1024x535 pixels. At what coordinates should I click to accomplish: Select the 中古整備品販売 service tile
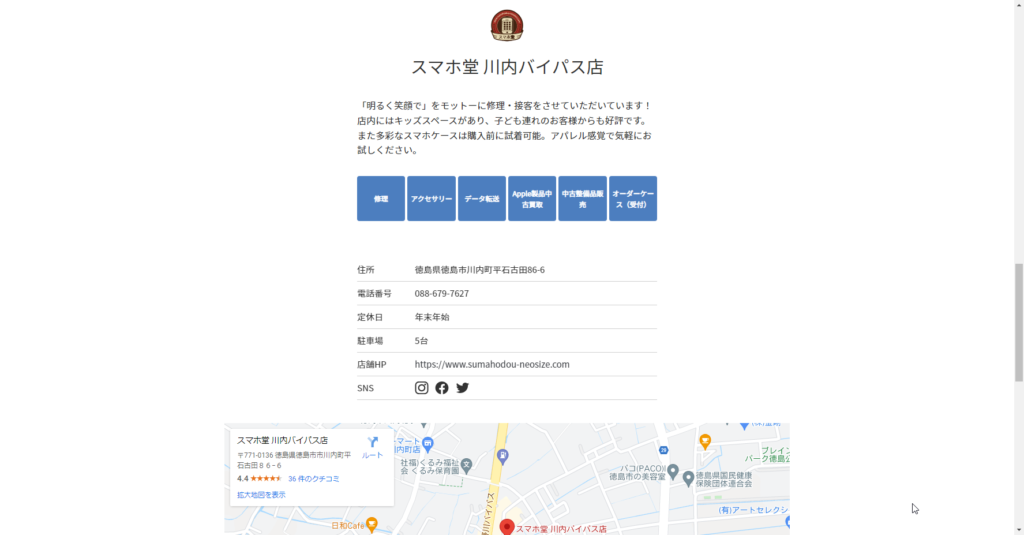click(x=583, y=199)
